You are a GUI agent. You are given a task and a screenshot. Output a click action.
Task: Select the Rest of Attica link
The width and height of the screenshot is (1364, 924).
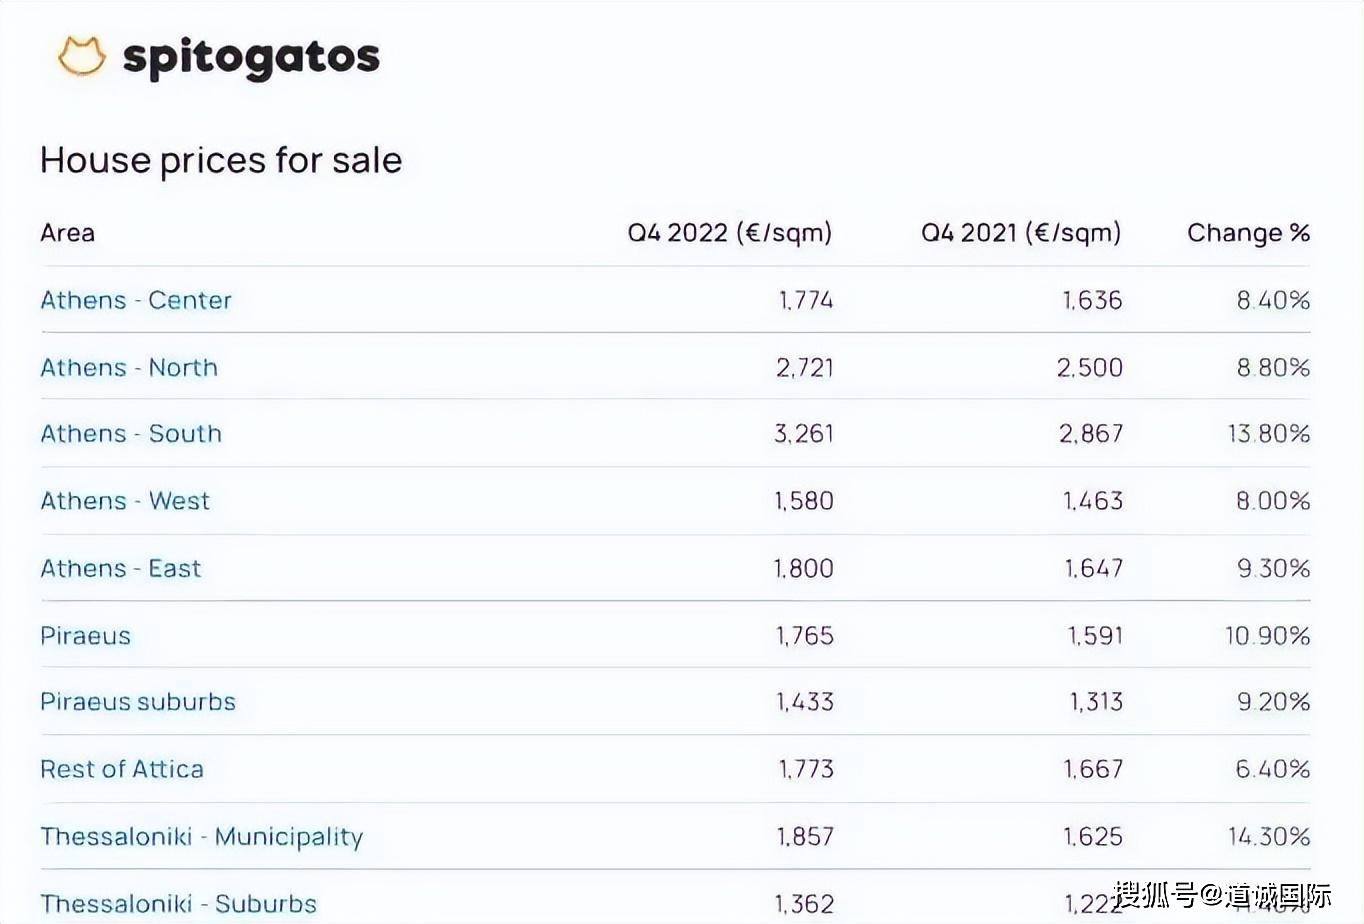coord(122,769)
